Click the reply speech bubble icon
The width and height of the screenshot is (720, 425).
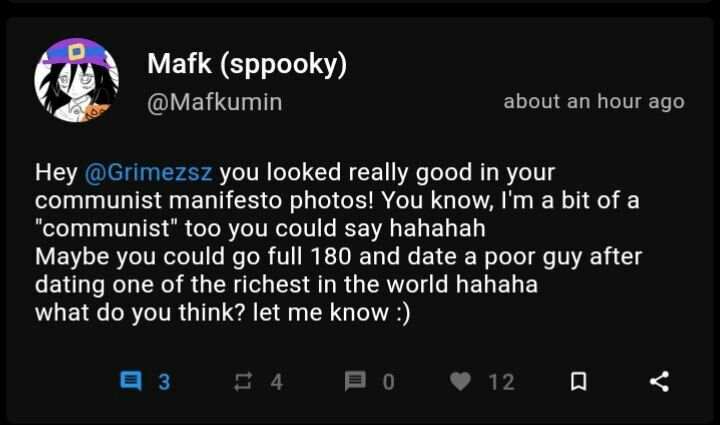point(131,381)
